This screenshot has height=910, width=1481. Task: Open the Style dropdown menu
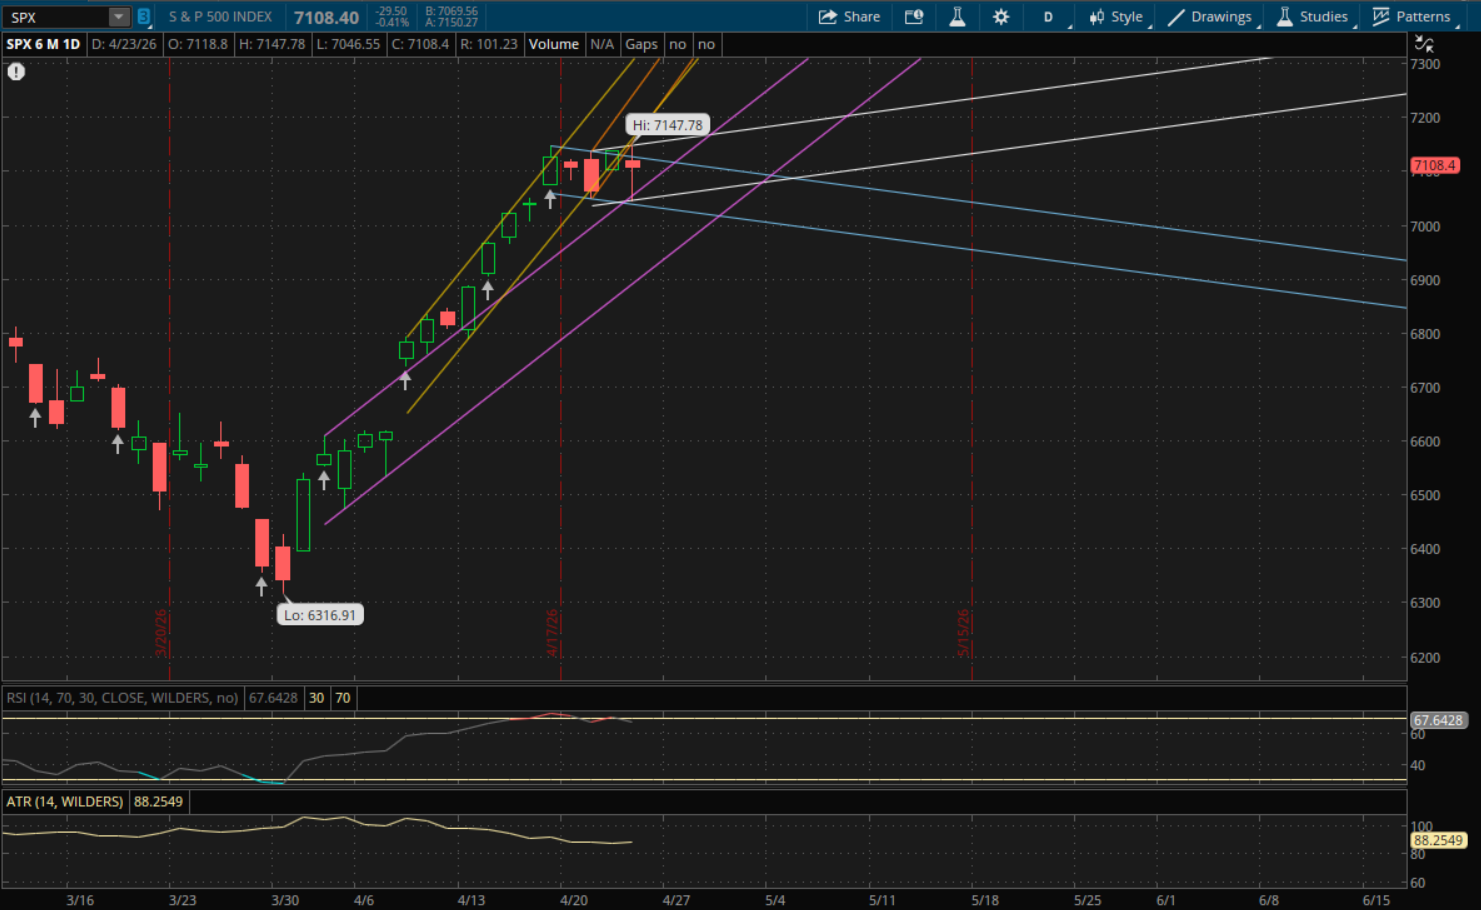coord(1116,17)
